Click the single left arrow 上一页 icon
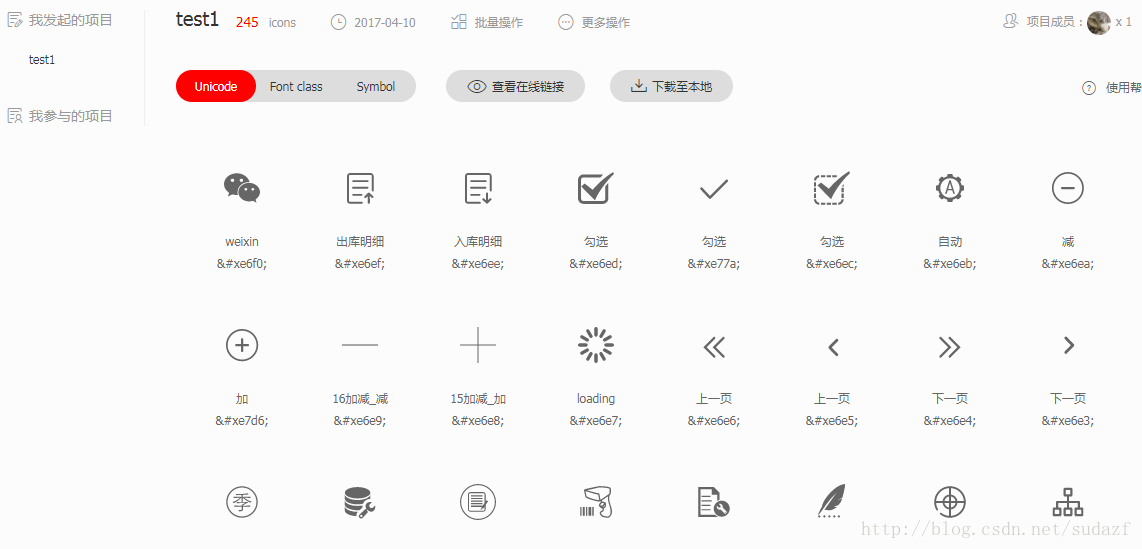1142x549 pixels. (x=833, y=348)
